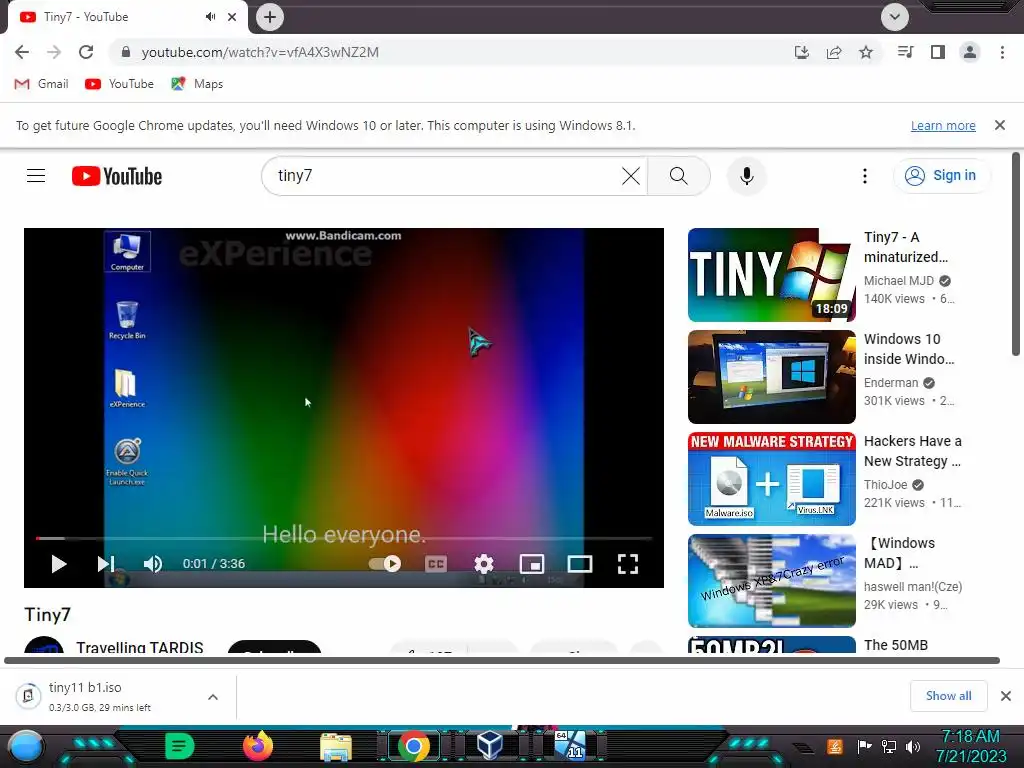Open Chrome profile avatar

click(x=970, y=52)
